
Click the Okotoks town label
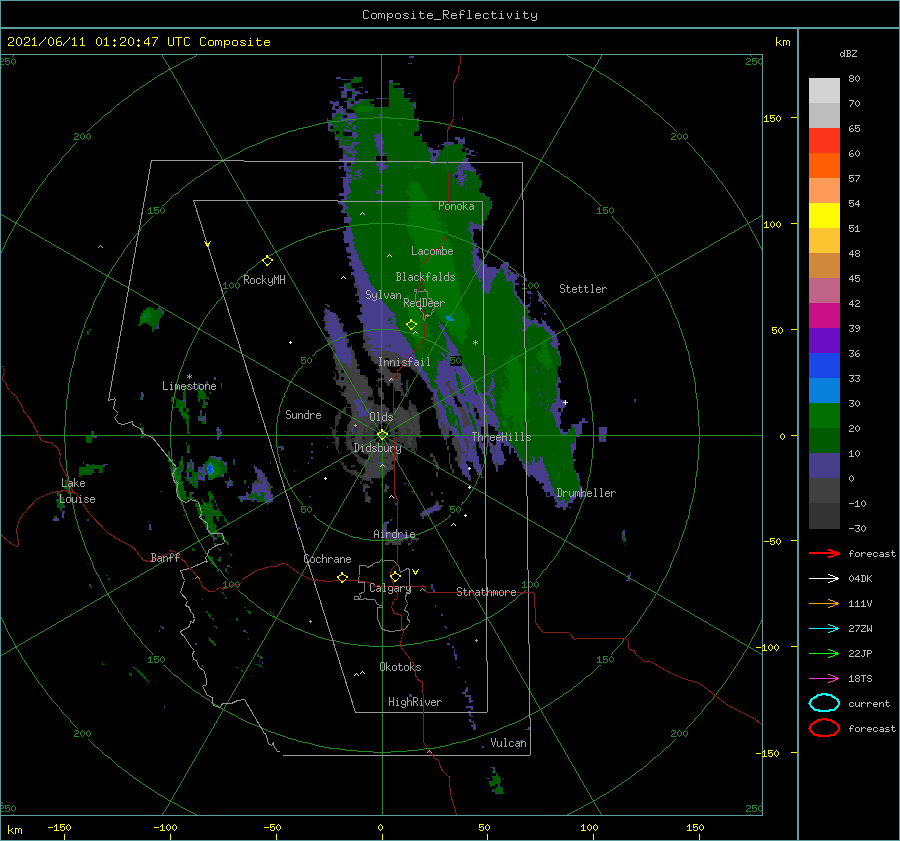[x=400, y=667]
